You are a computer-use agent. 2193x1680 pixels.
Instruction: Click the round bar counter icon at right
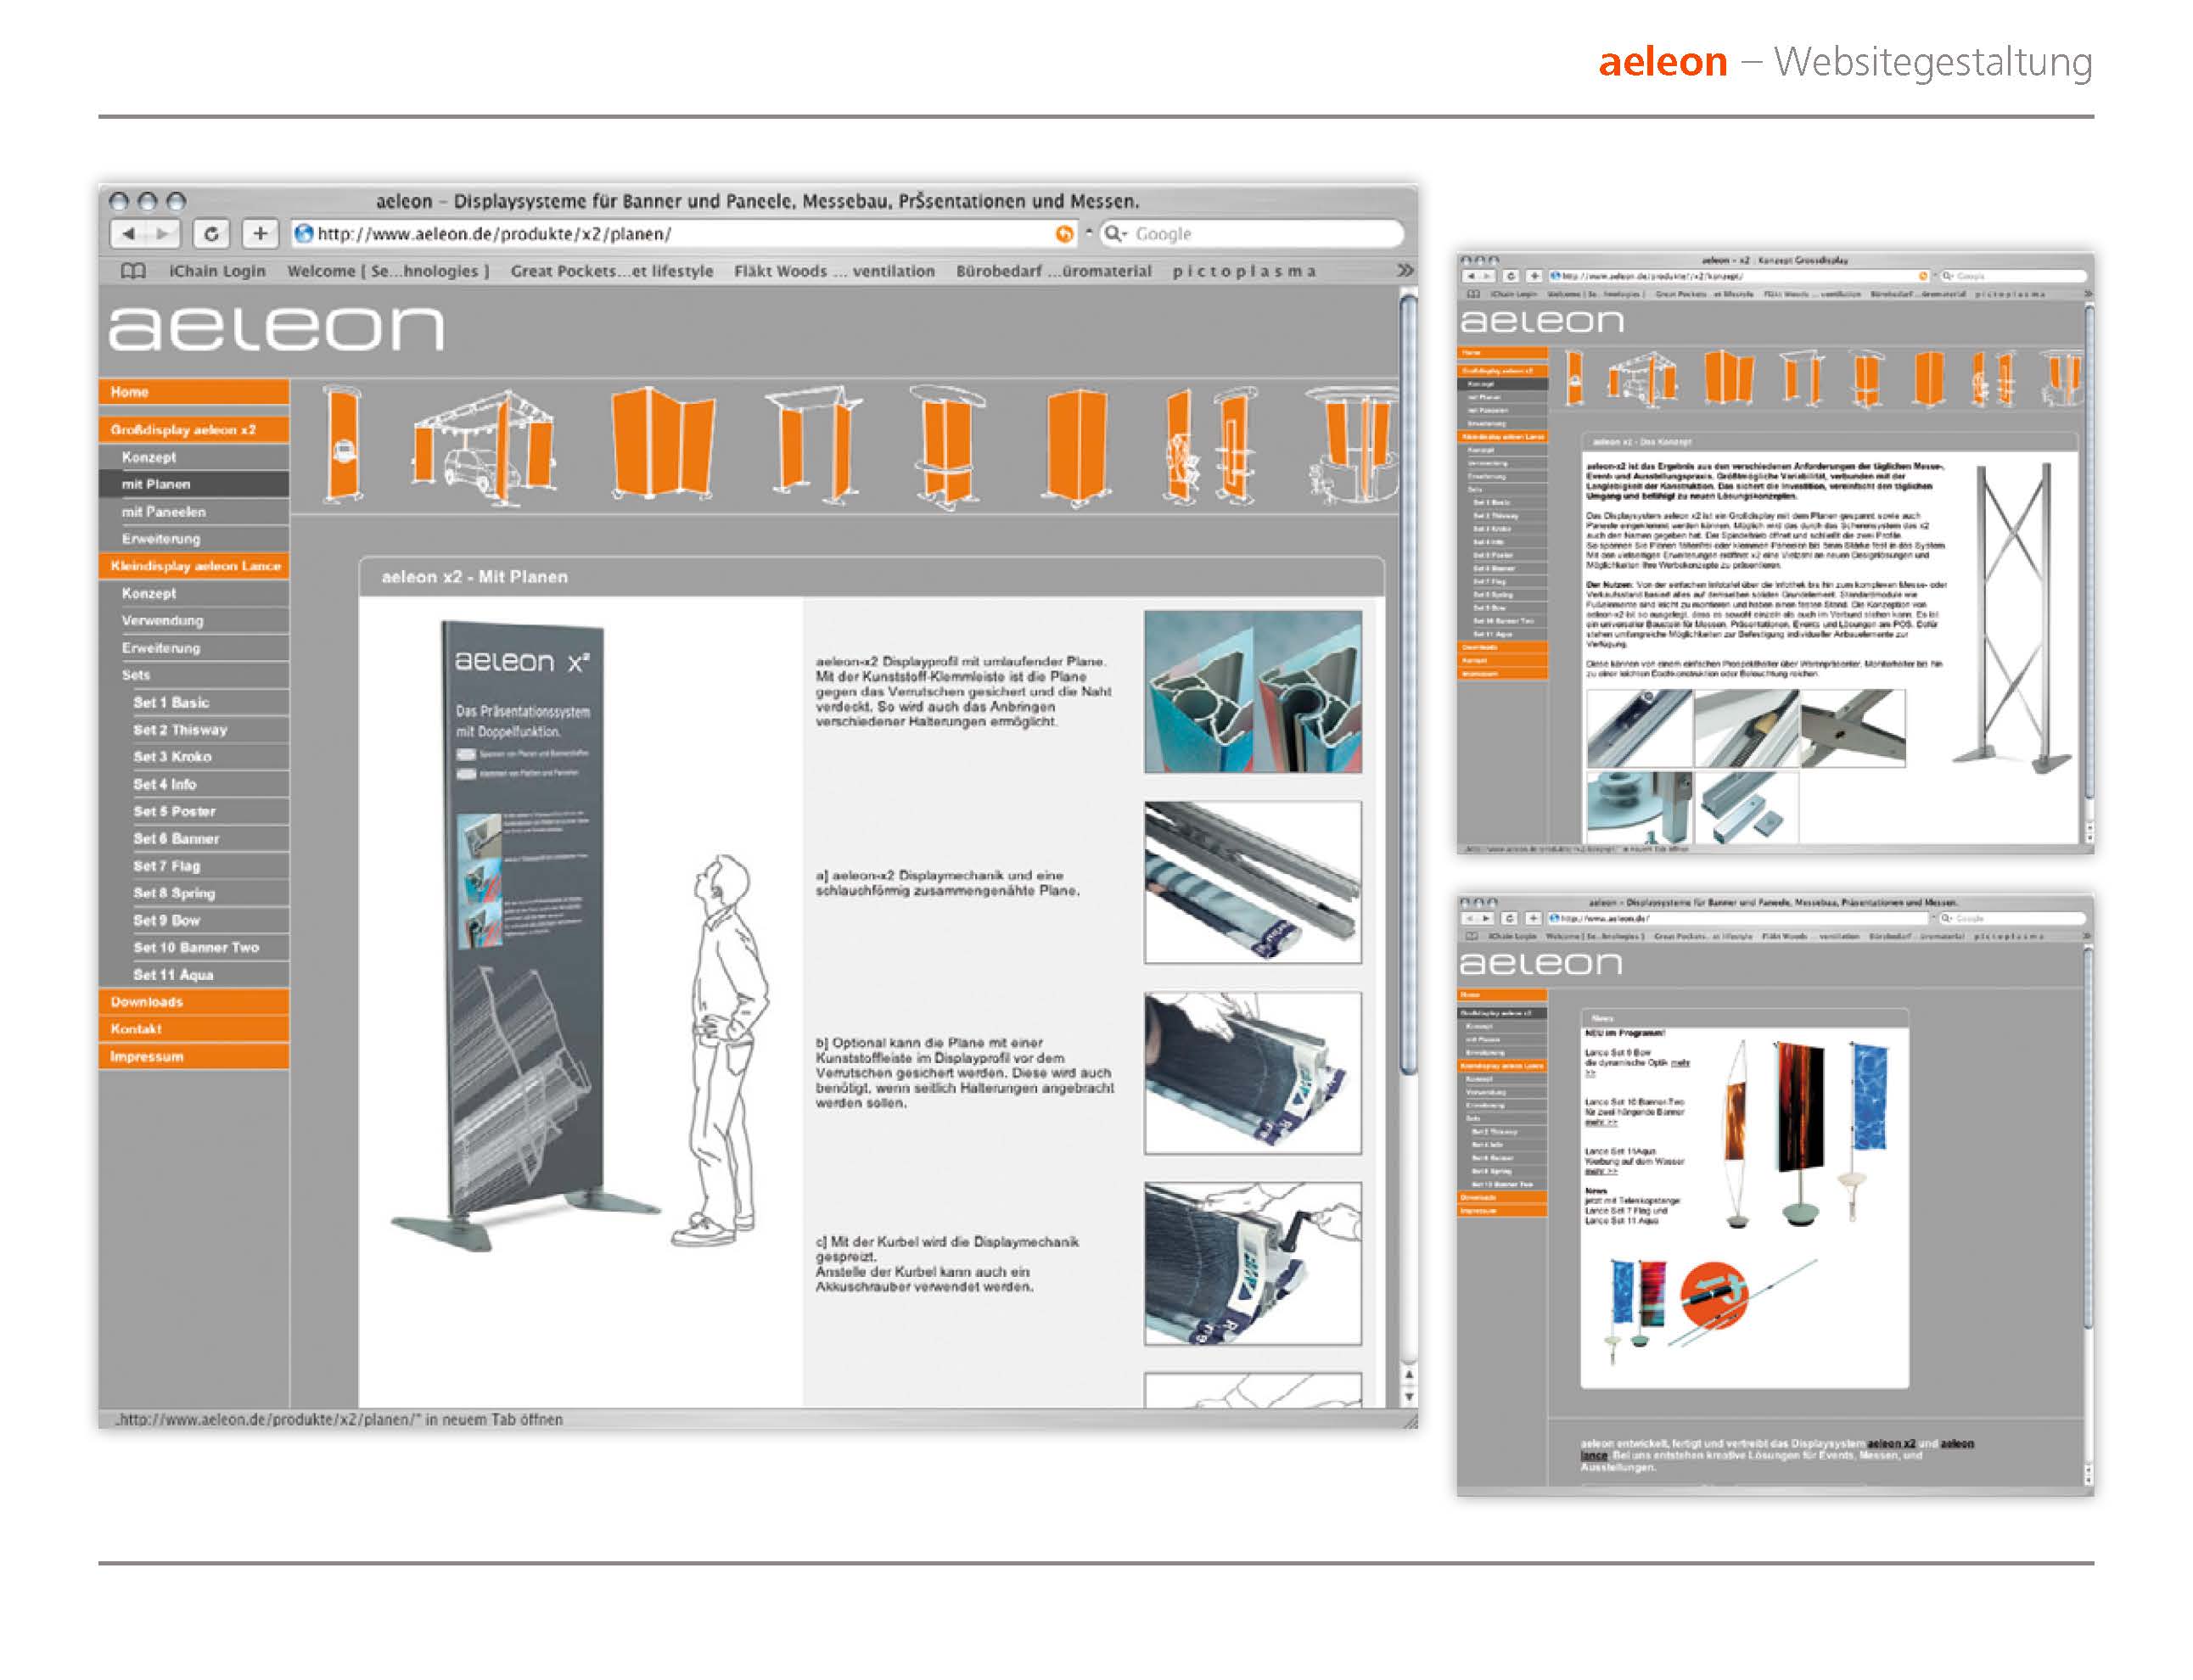[1354, 446]
